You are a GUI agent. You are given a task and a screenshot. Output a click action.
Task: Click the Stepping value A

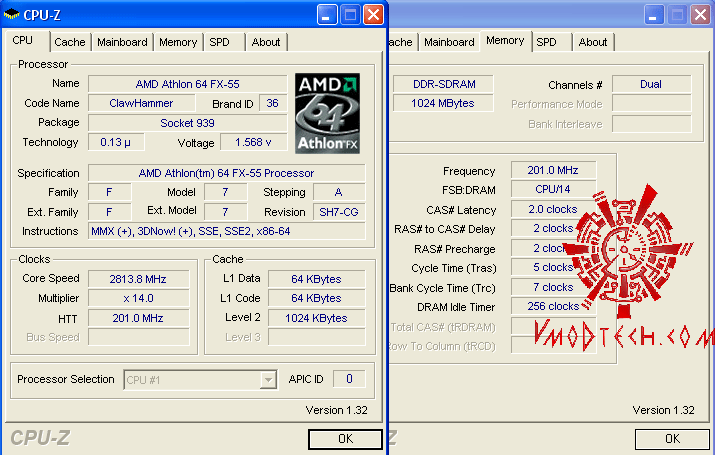click(x=339, y=192)
